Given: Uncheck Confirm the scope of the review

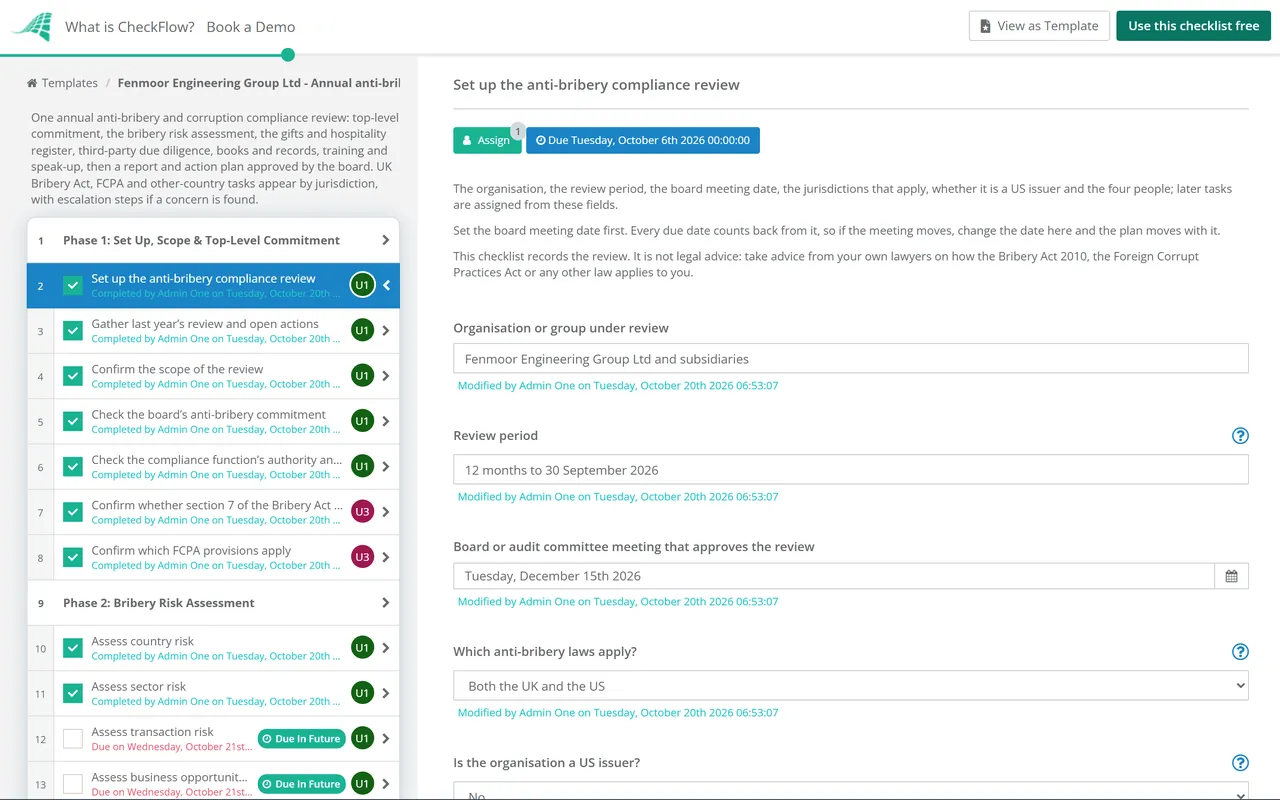Looking at the screenshot, I should pyautogui.click(x=73, y=376).
